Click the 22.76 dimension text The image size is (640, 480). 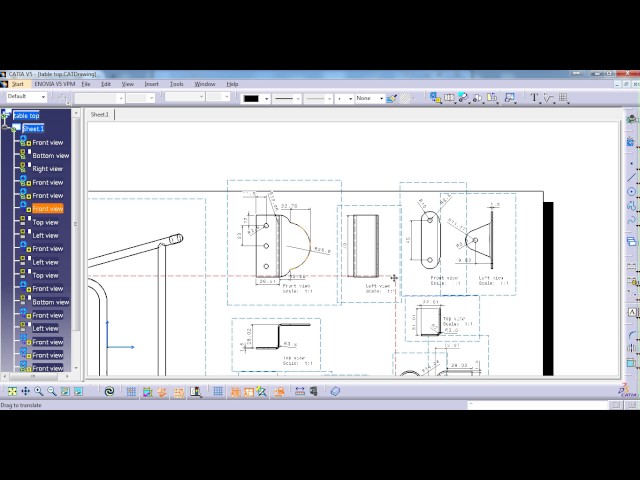click(289, 206)
